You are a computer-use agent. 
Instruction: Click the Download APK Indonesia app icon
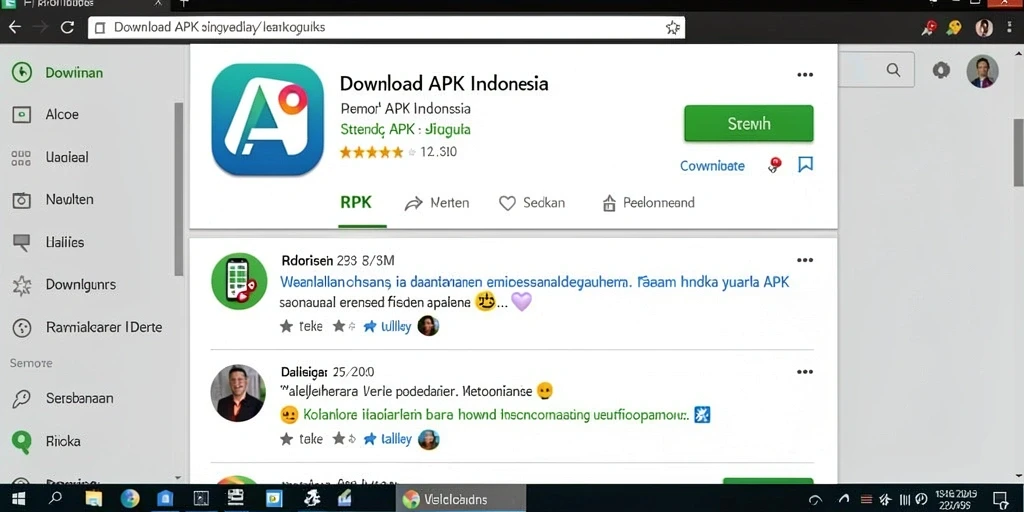[x=268, y=120]
